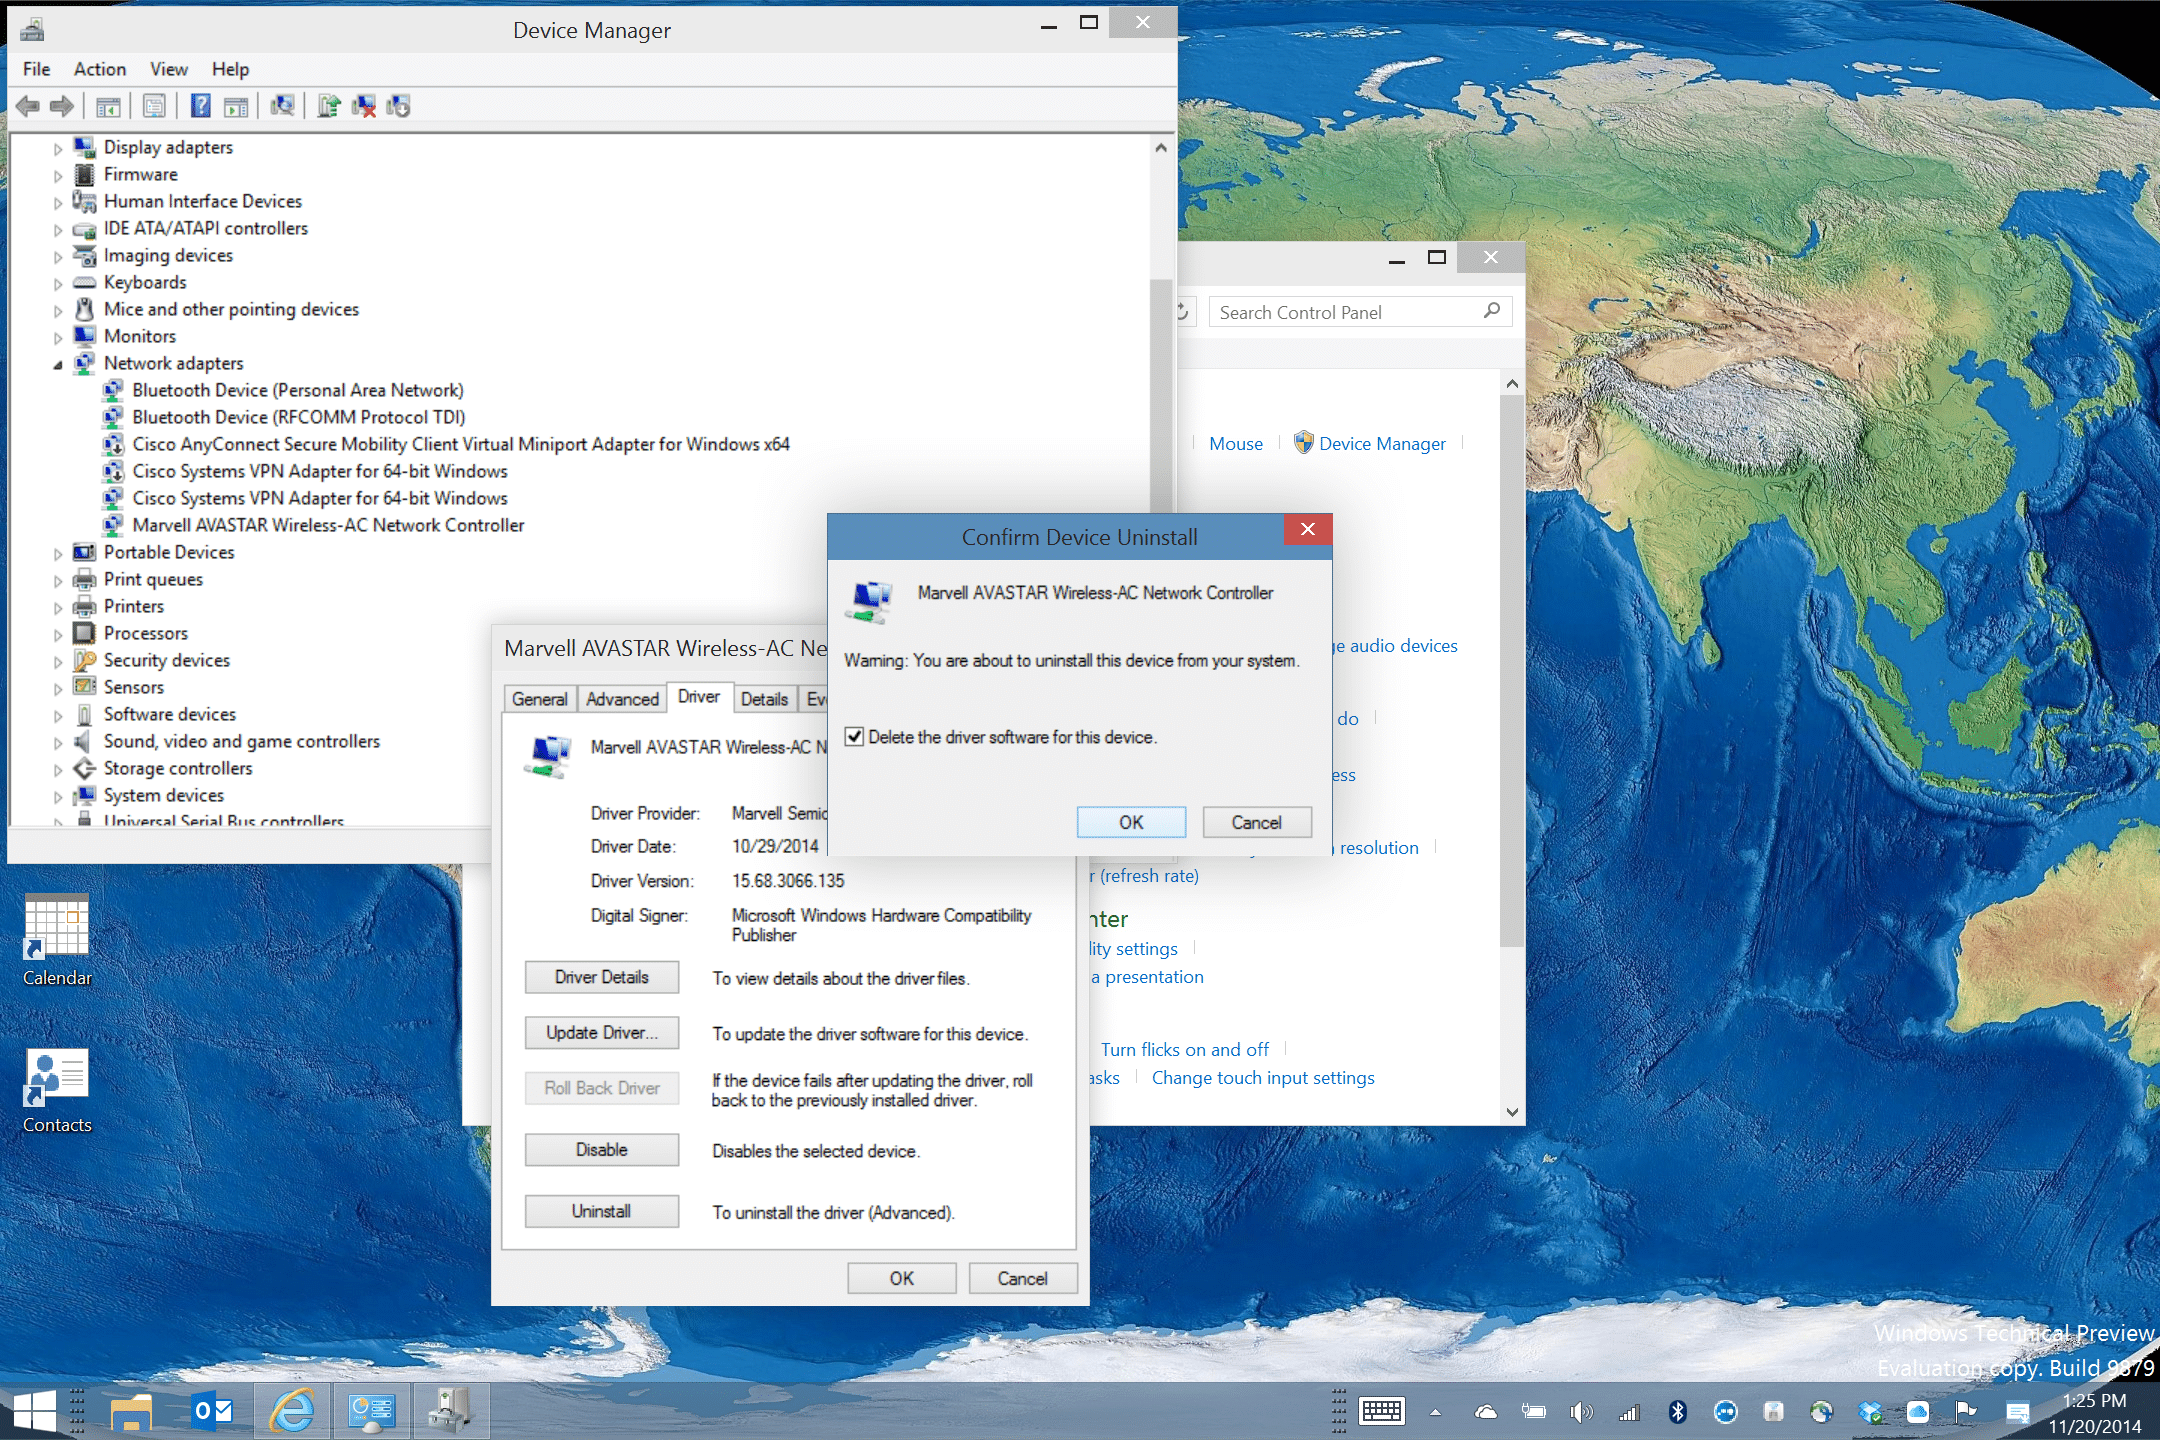Image resolution: width=2160 pixels, height=1440 pixels.
Task: Uncheck Delete the driver software for this device
Action: [x=854, y=737]
